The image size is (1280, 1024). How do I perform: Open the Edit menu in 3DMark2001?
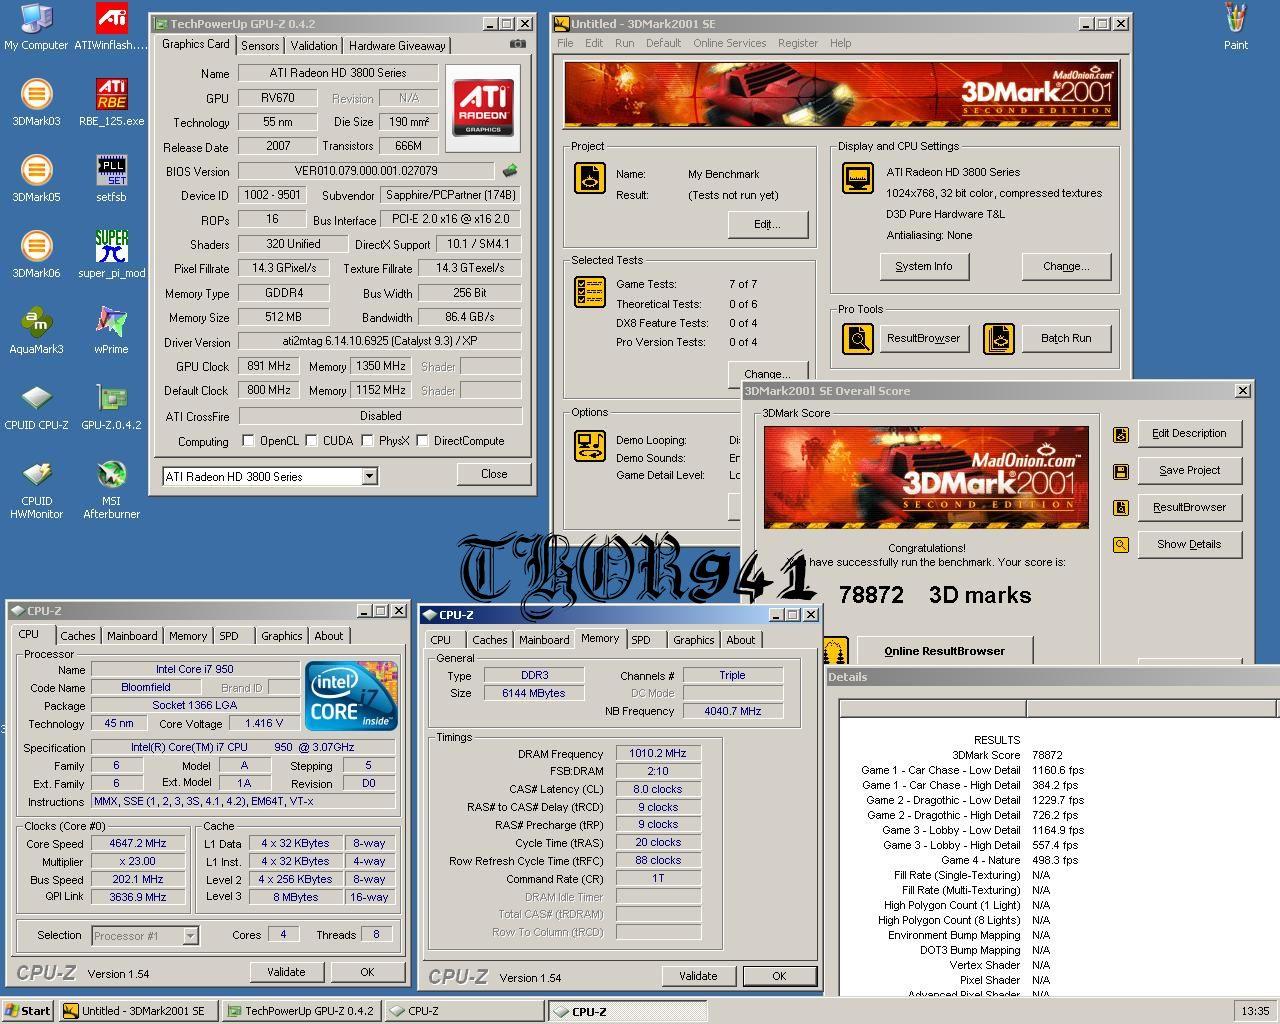pos(594,43)
